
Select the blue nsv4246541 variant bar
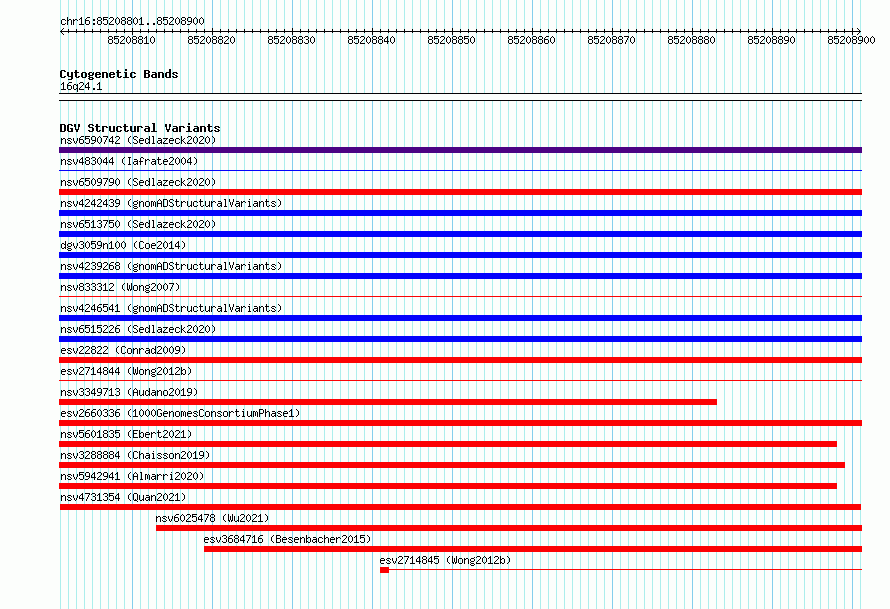pos(460,318)
